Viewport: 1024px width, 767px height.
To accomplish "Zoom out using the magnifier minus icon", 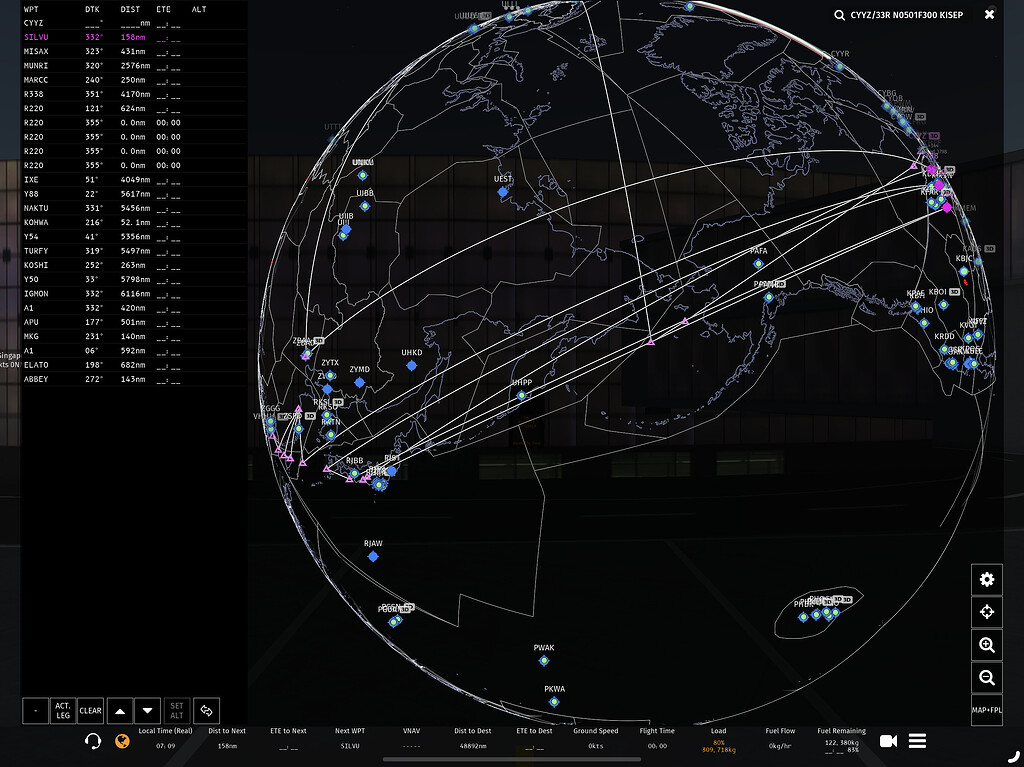I will tap(987, 678).
